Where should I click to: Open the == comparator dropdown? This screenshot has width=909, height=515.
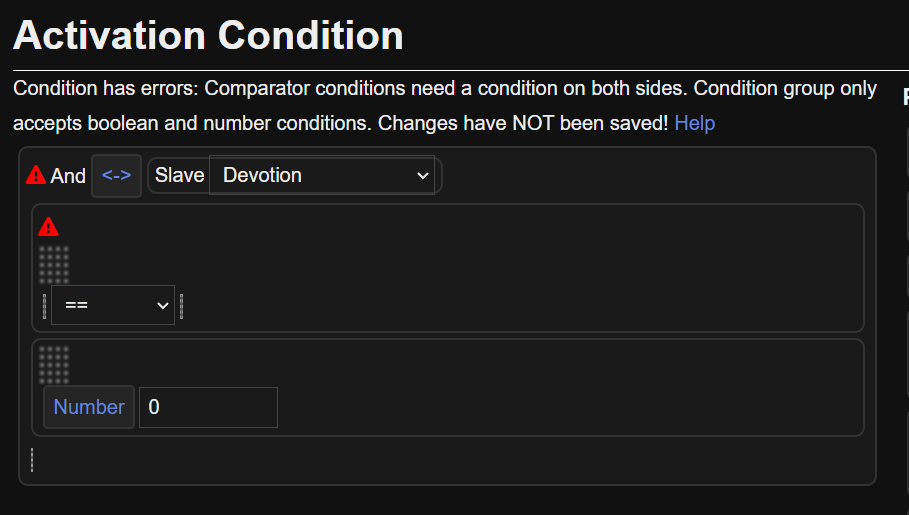click(x=112, y=305)
